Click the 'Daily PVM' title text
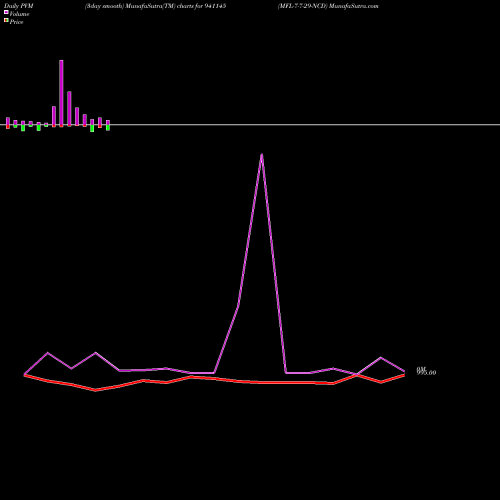Screen dimensions: 500x500 tap(19, 6)
